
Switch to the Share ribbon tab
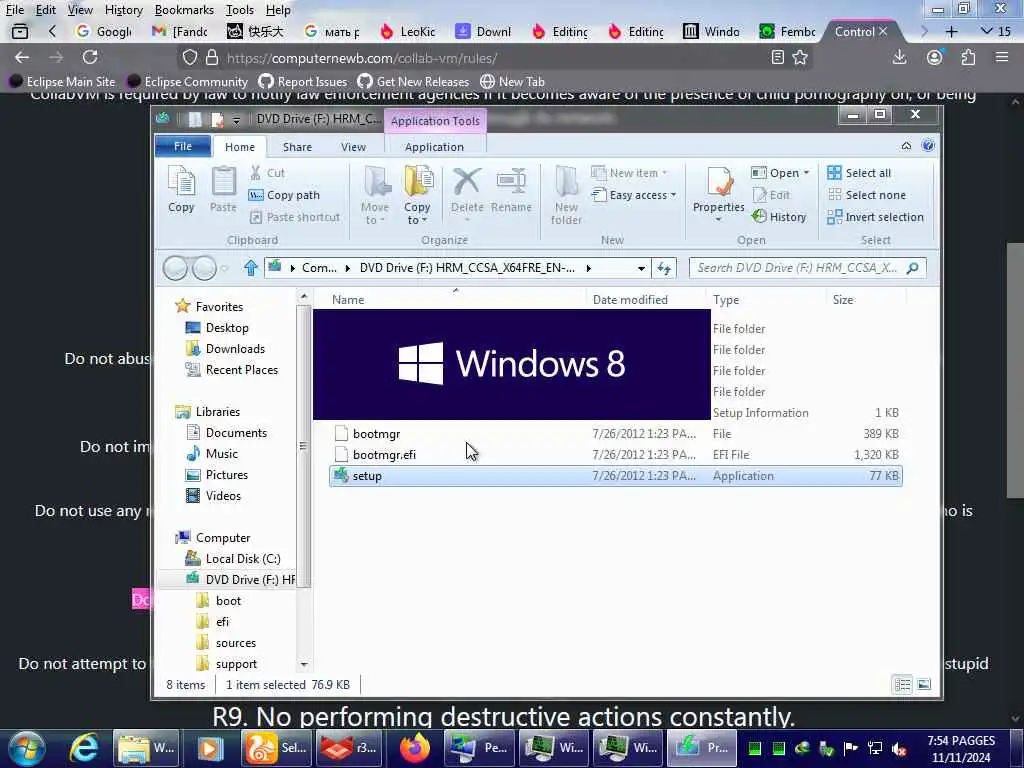(297, 147)
